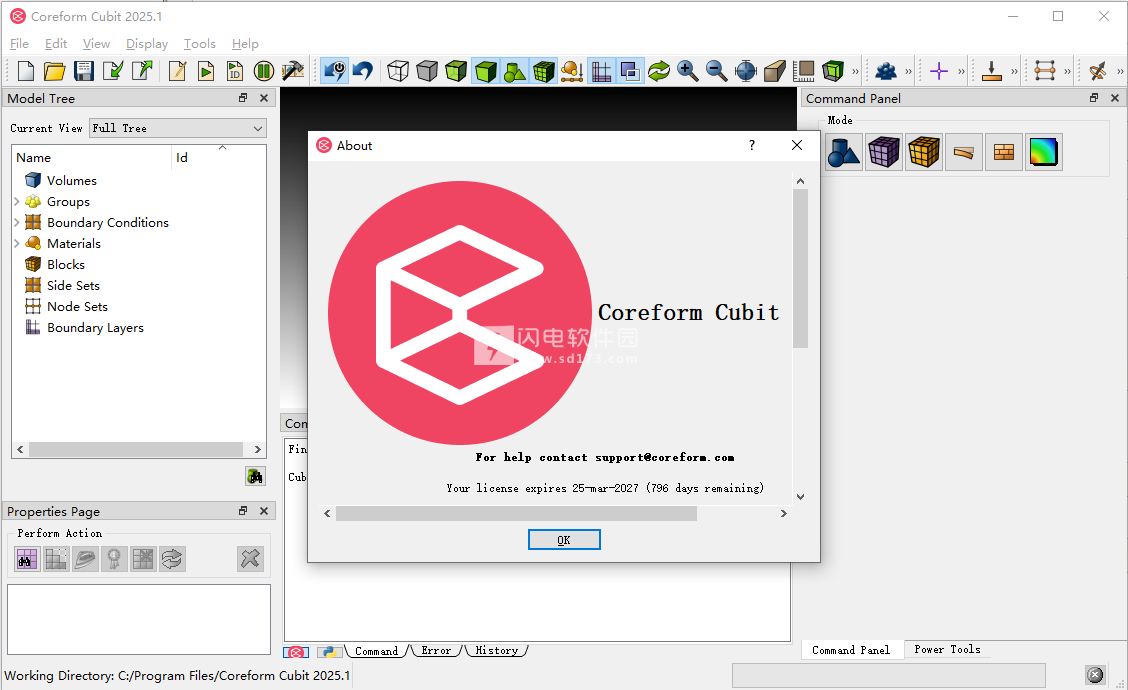Switch to the History tab
This screenshot has width=1128, height=690.
pos(496,650)
